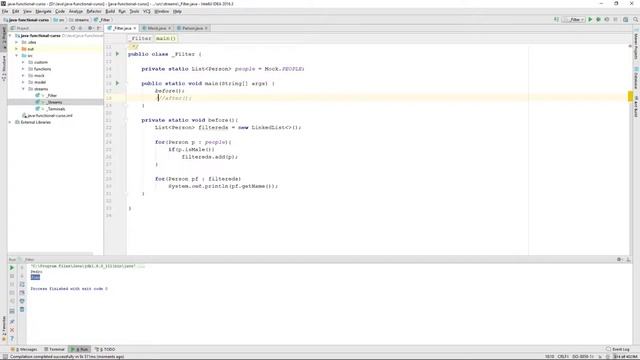Expand the custom package
This screenshot has height=360, width=640.
[23, 62]
